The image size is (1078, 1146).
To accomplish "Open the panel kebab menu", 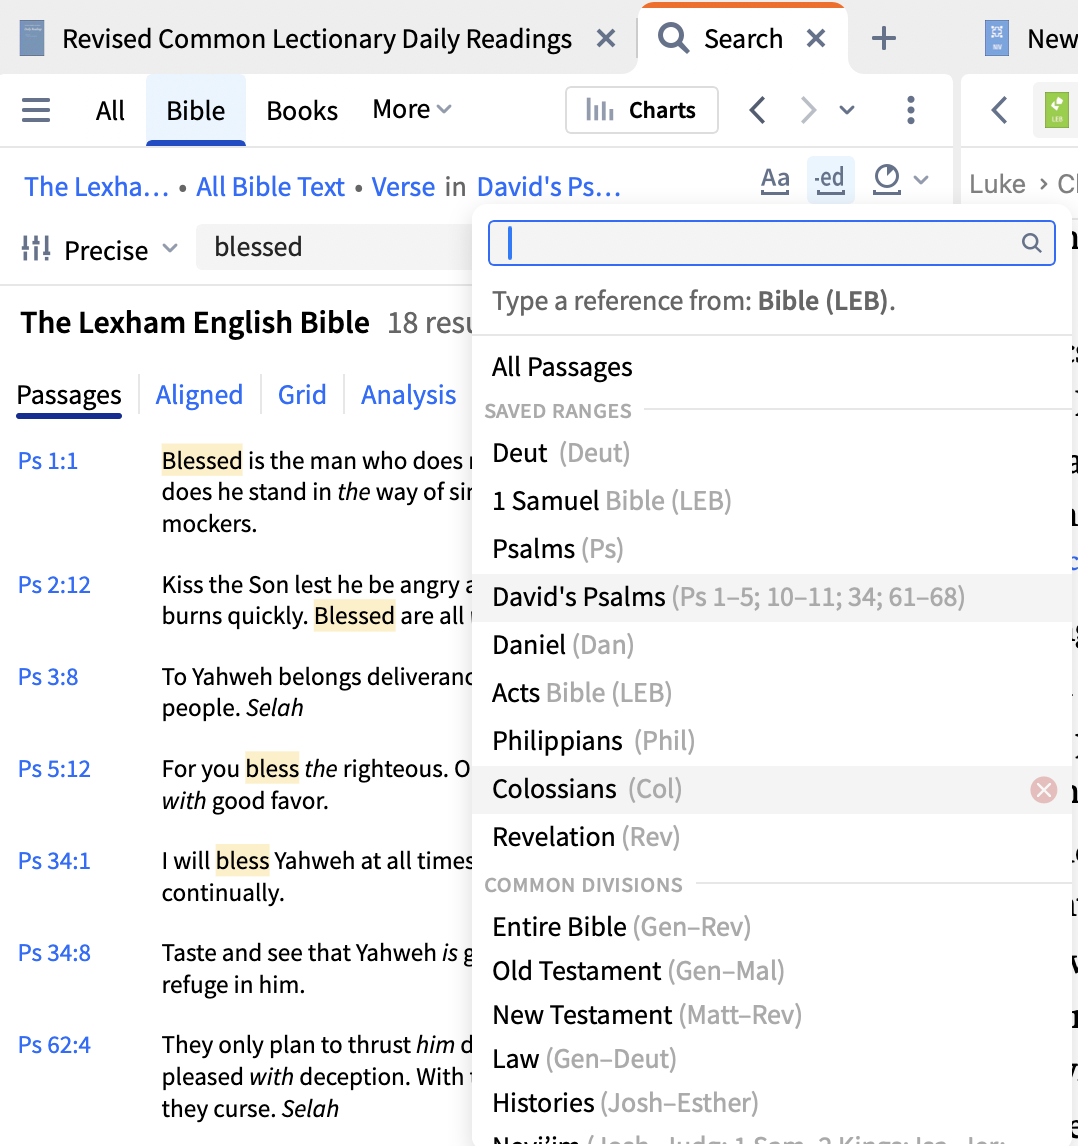I will 911,110.
